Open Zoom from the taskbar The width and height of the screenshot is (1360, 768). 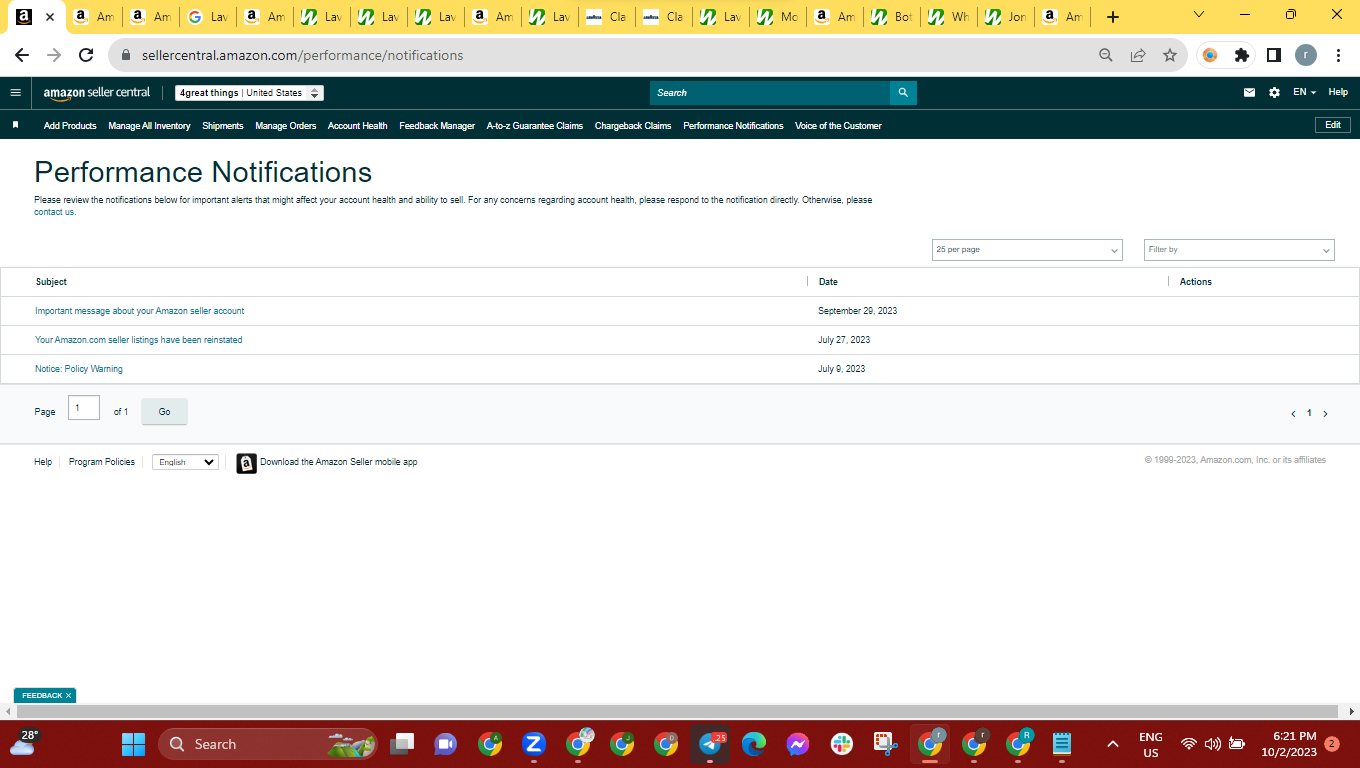pos(534,744)
